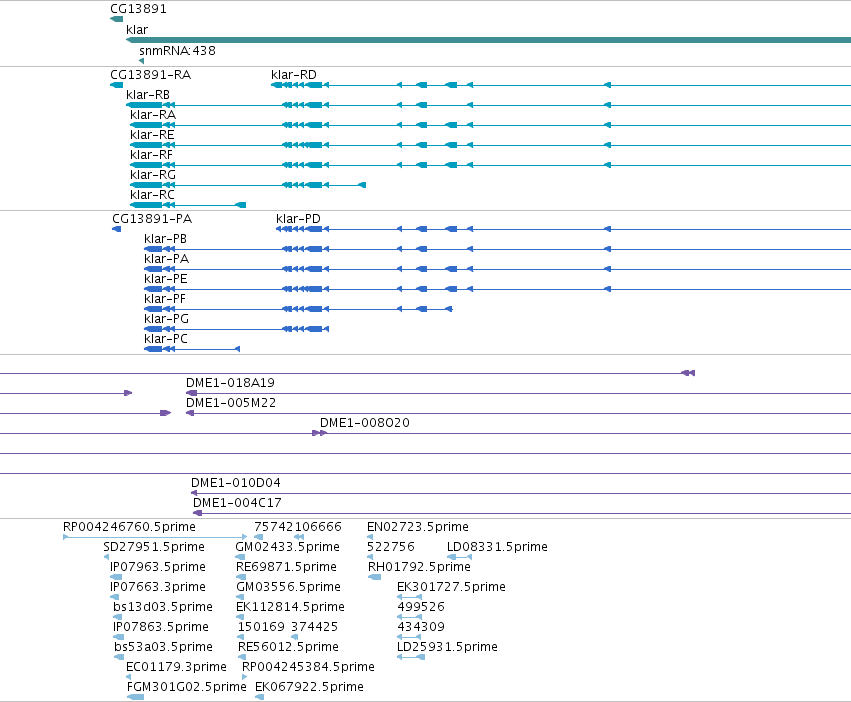Image resolution: width=851 pixels, height=702 pixels.
Task: Click the klar-RB transcript label
Action: (148, 94)
